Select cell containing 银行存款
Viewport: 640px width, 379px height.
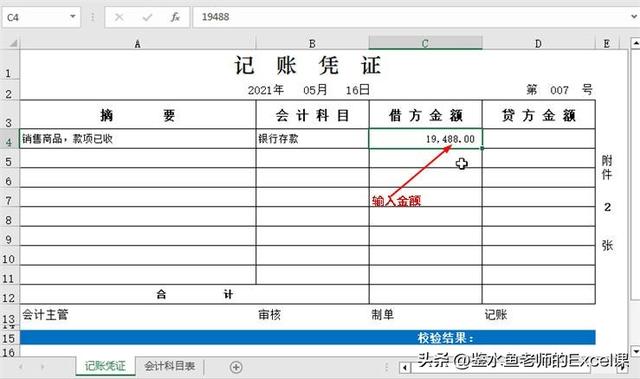[312, 139]
